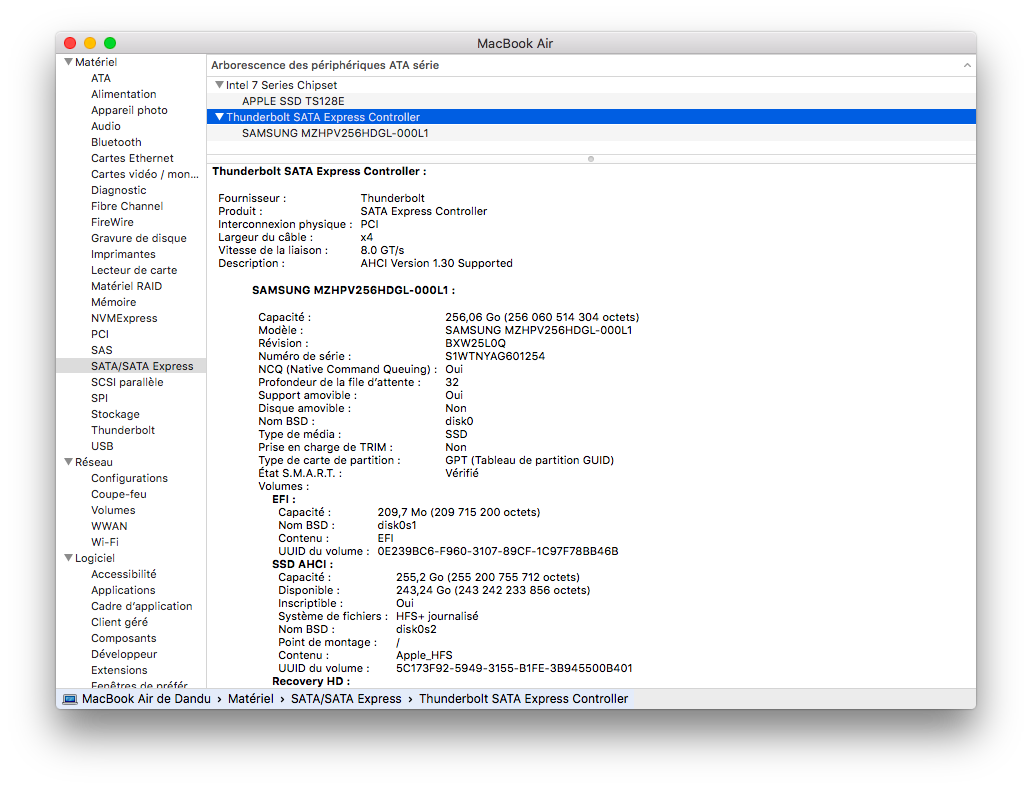Click the MacBook Air computer icon in path bar
Viewport: 1032px width, 789px height.
coord(70,699)
